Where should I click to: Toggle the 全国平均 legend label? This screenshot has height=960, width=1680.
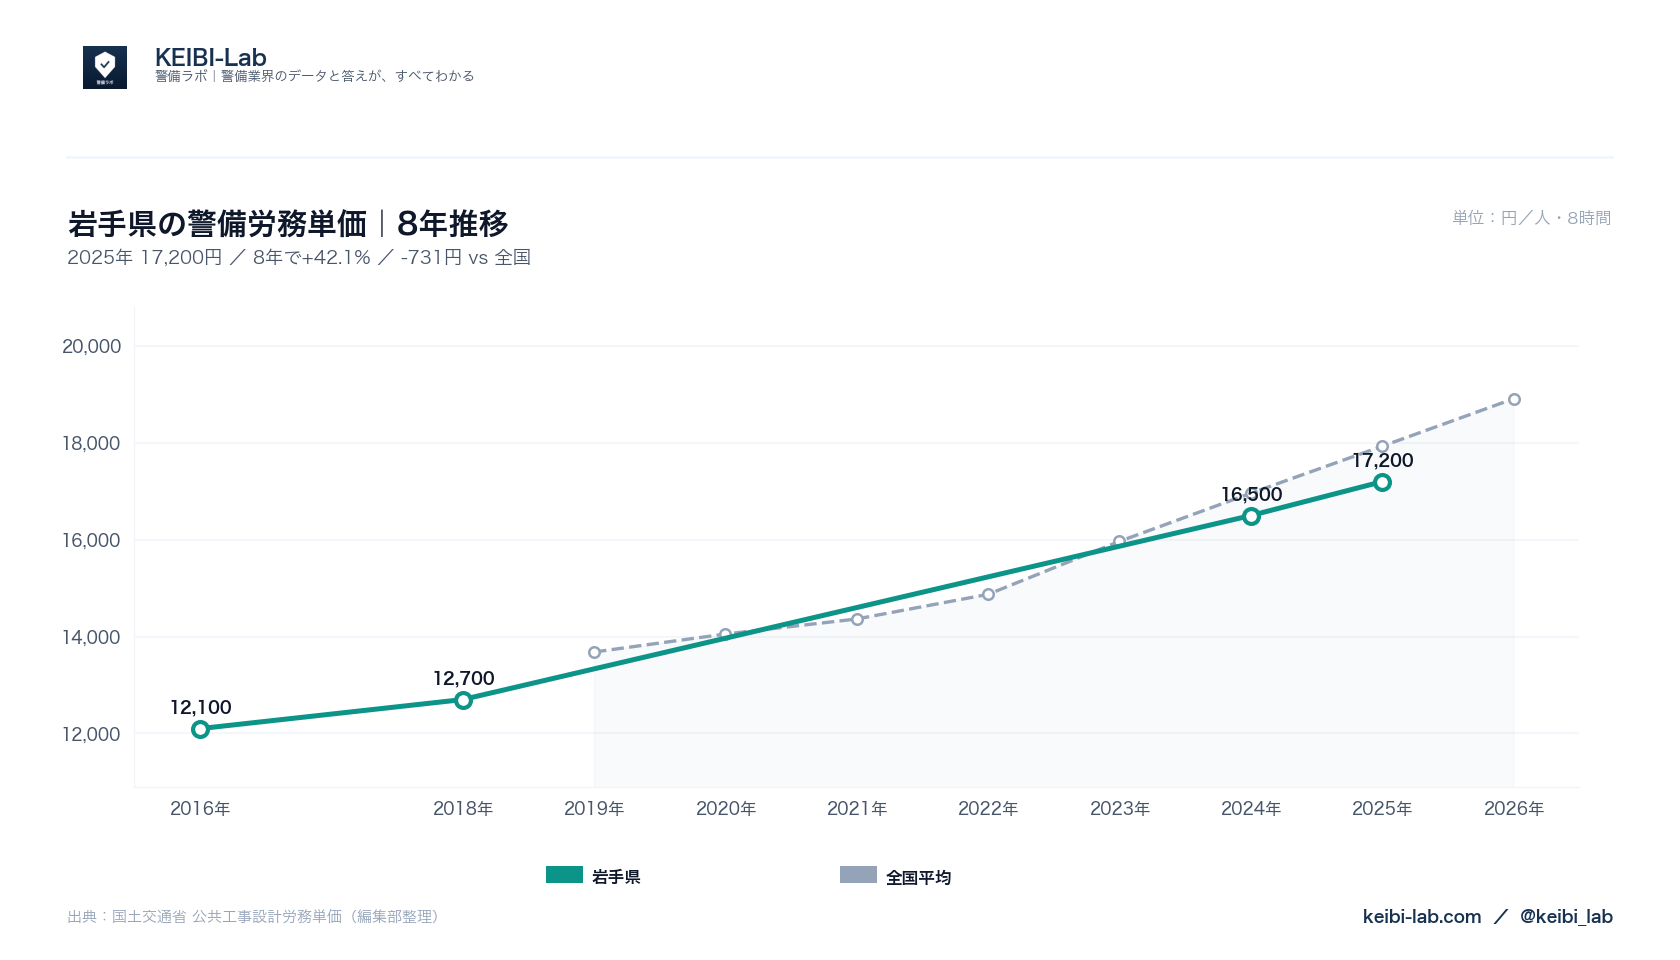(918, 877)
